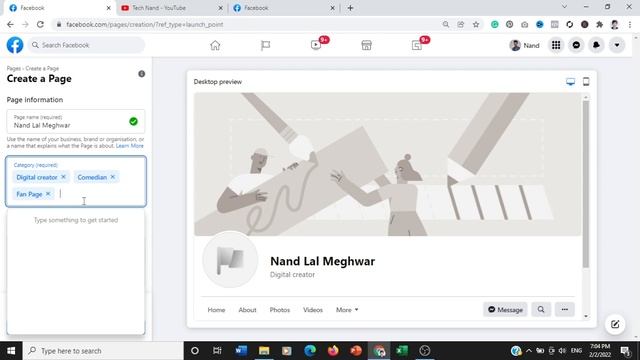Open a new browser tab
640x360 pixels.
[350, 8]
